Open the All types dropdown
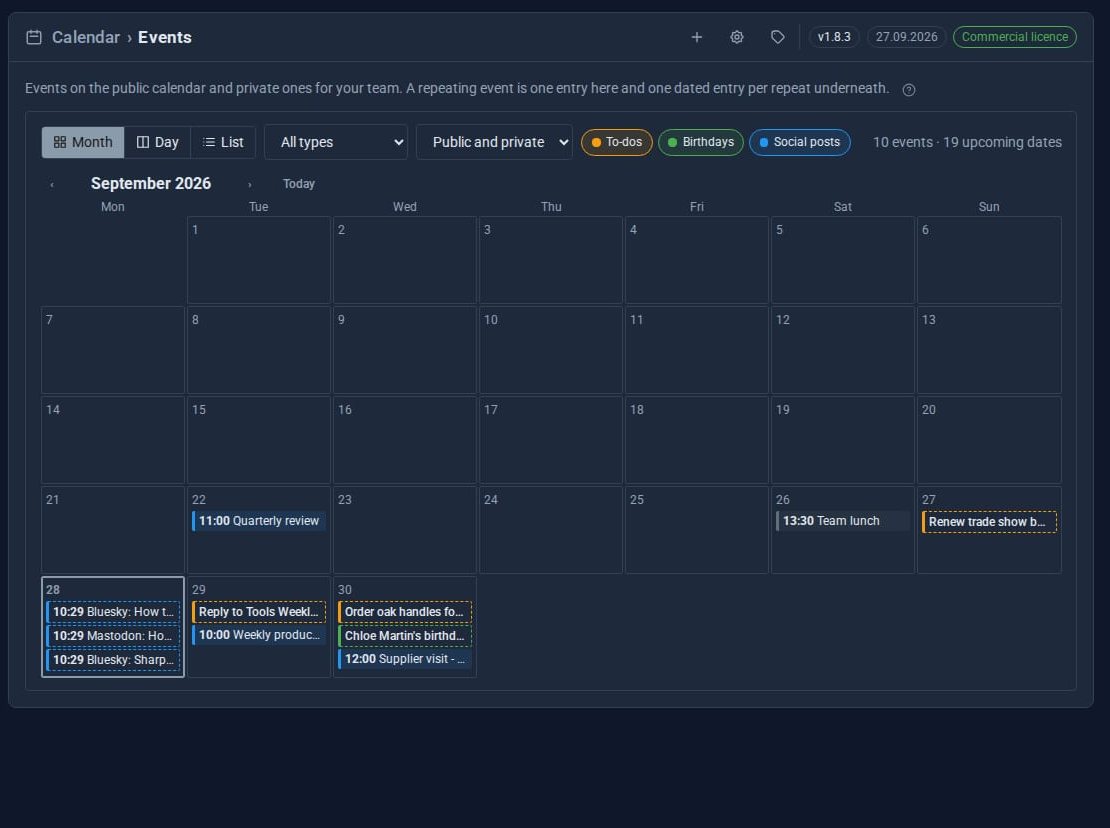 click(336, 142)
